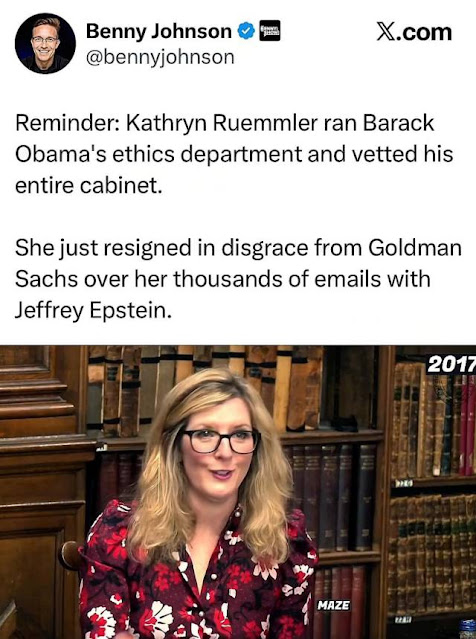Click the word "Reminder:" in the tweet

pos(67,123)
